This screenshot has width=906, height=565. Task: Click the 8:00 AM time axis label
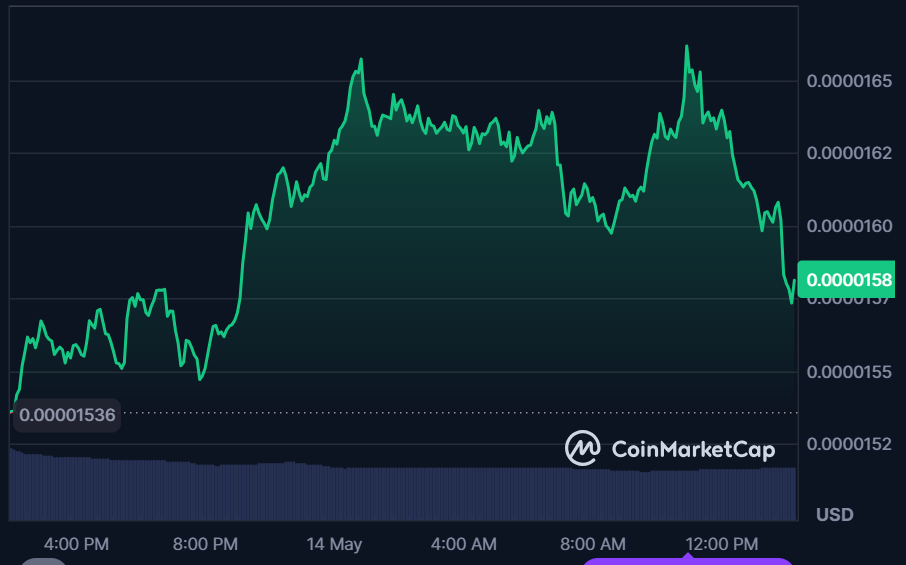tap(592, 544)
